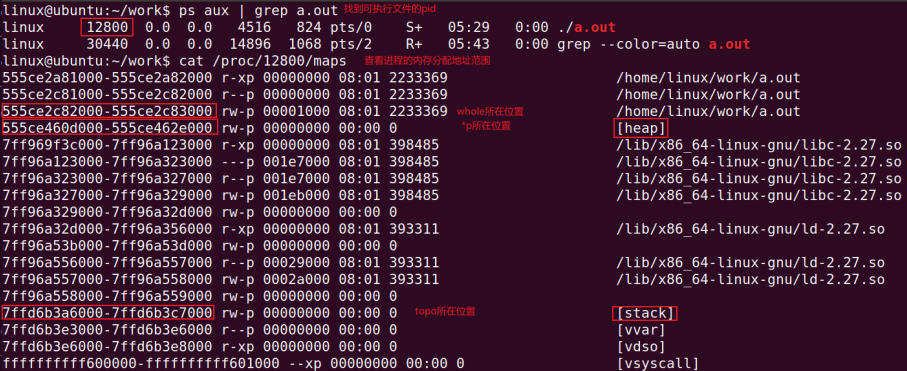The width and height of the screenshot is (907, 371).
Task: Click the PID 30440 of the grep process
Action: (107, 44)
